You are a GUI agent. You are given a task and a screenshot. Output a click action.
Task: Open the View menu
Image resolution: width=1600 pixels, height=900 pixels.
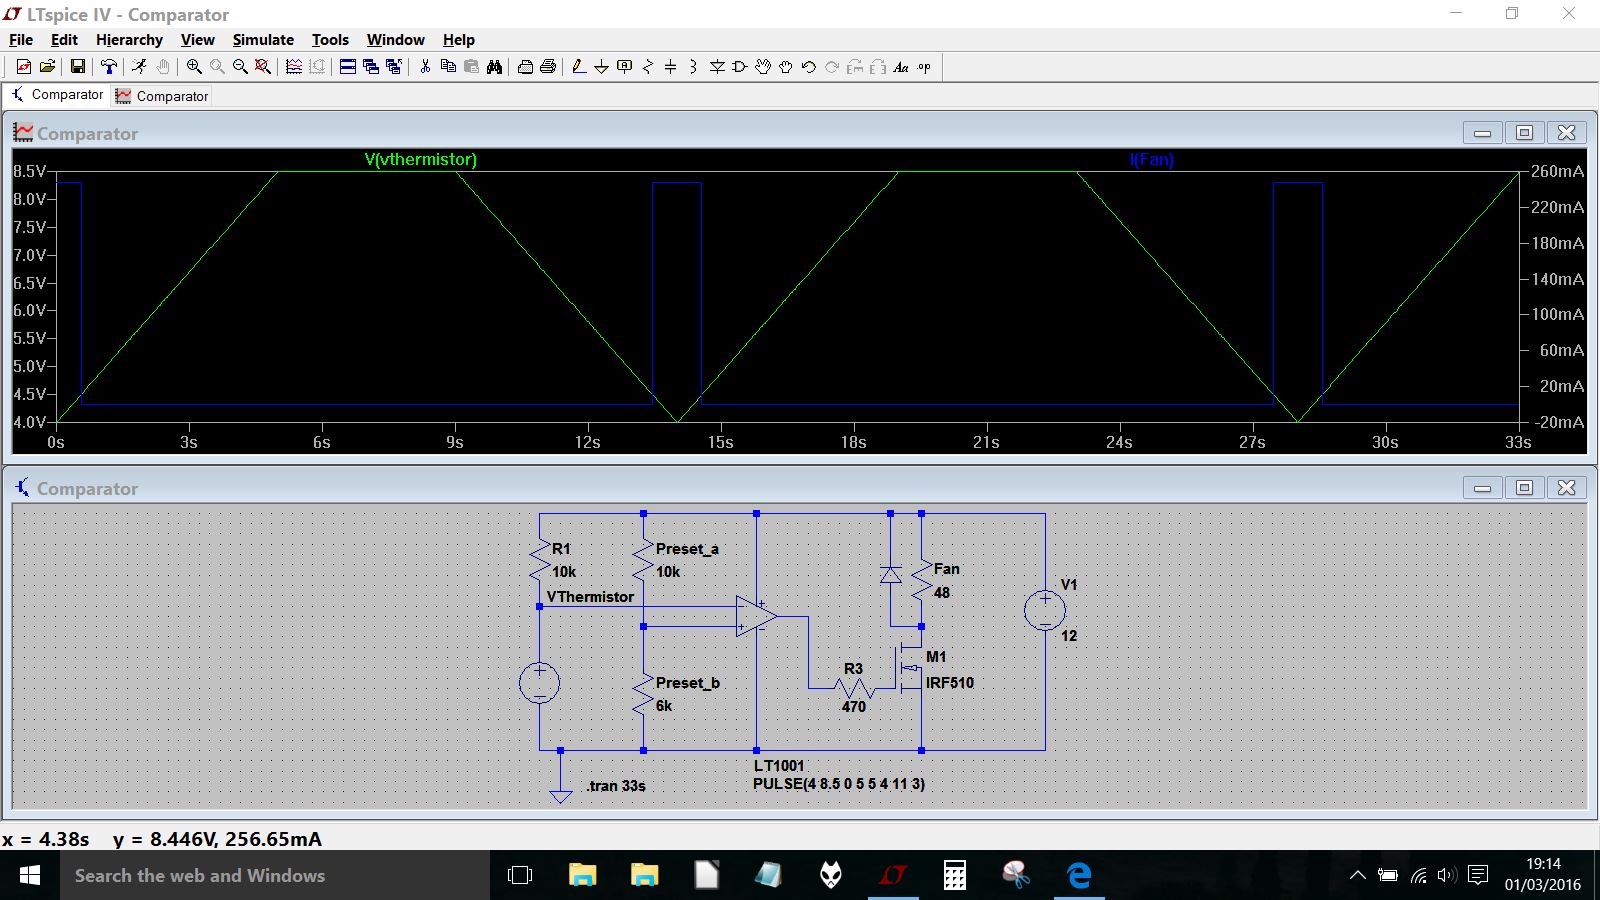tap(197, 40)
